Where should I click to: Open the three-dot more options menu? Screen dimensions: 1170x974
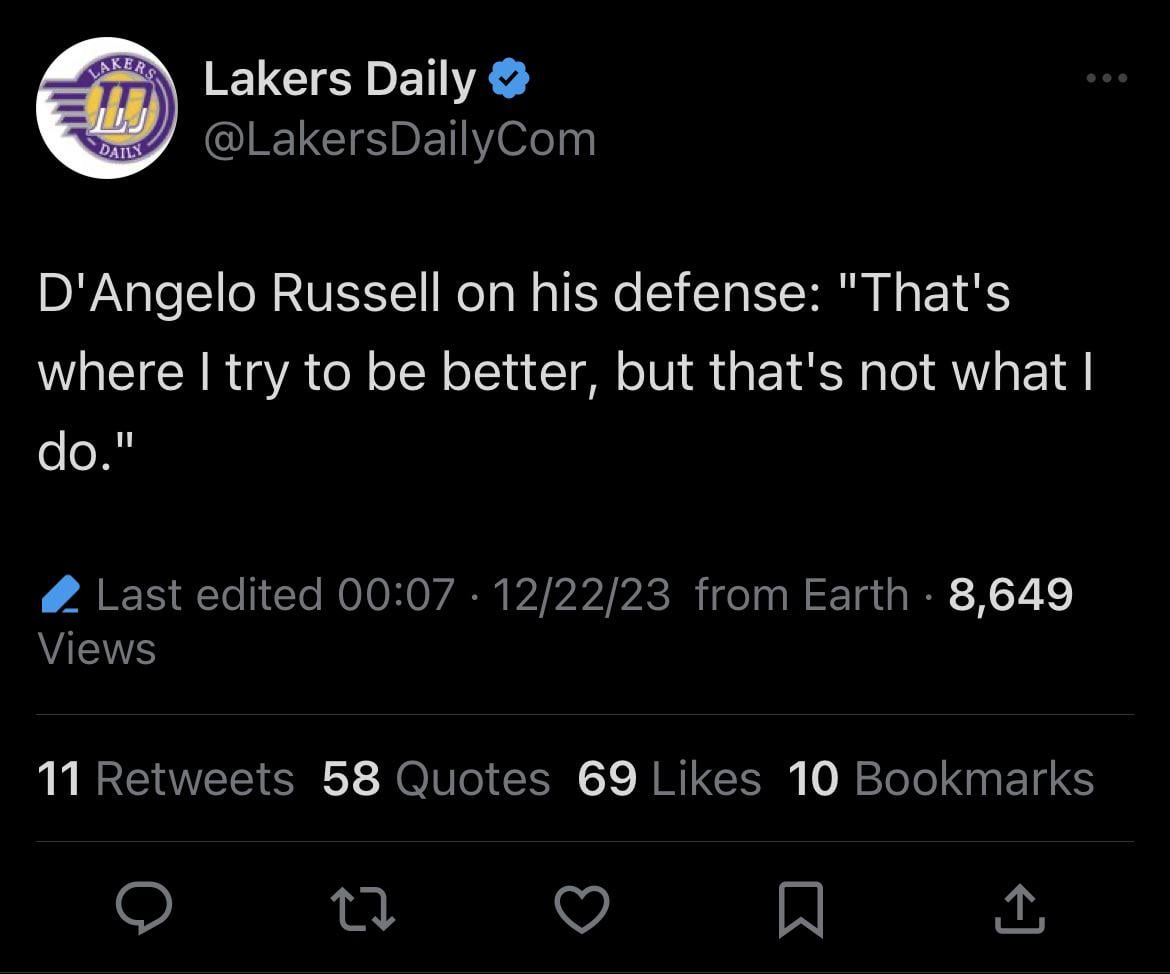tap(1107, 78)
